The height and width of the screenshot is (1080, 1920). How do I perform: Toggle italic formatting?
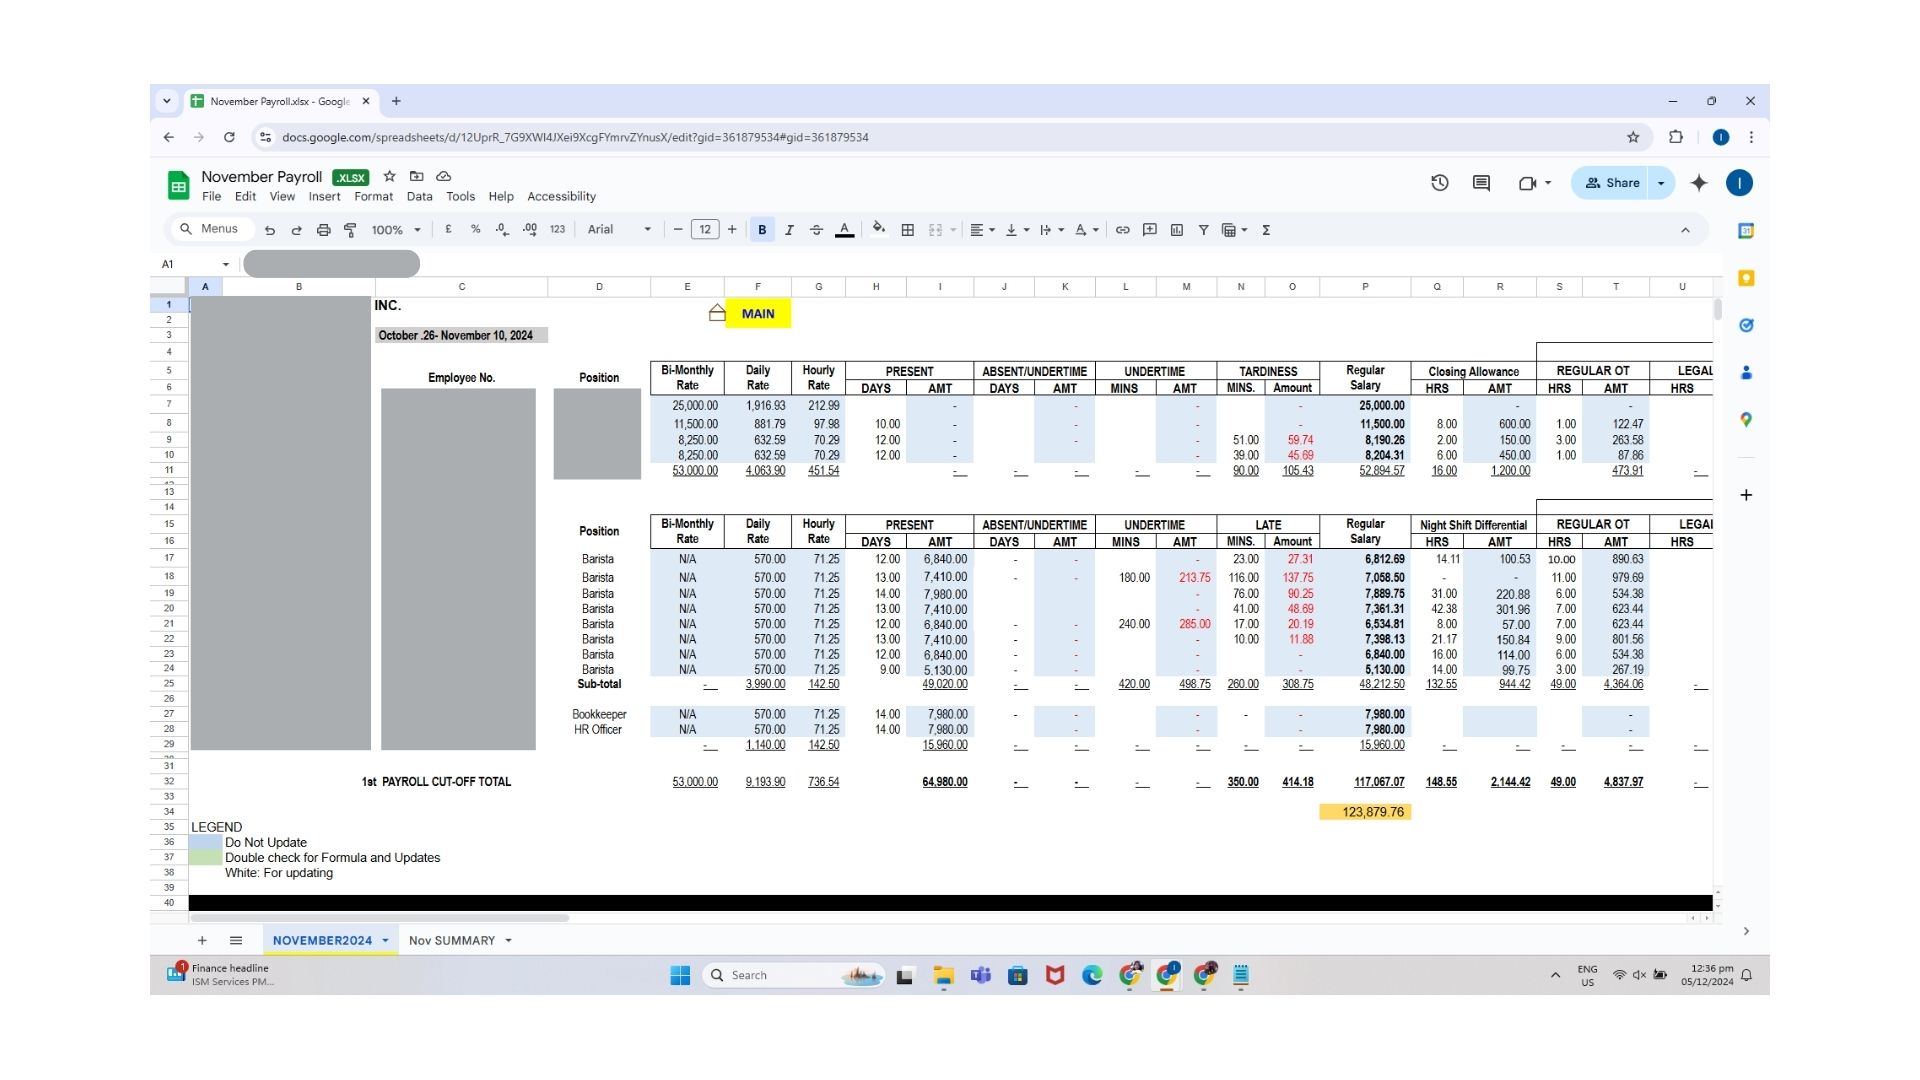789,230
